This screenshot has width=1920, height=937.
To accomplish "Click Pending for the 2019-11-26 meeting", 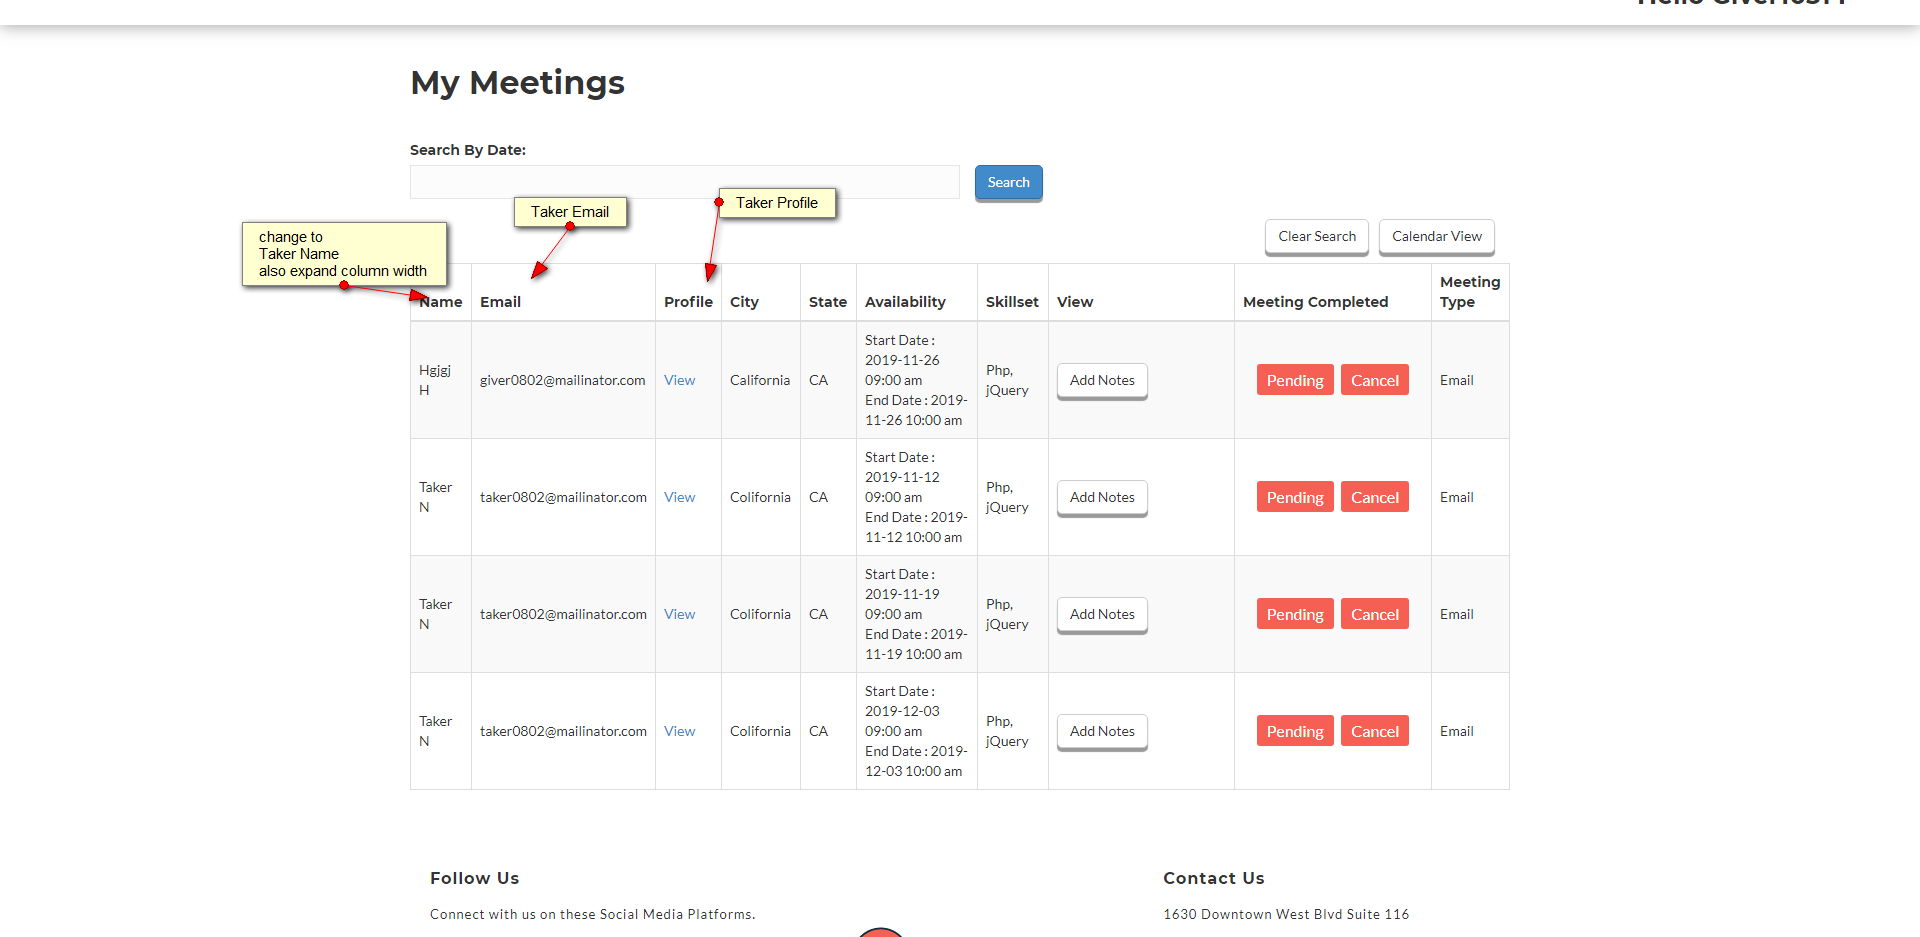I will 1294,381.
